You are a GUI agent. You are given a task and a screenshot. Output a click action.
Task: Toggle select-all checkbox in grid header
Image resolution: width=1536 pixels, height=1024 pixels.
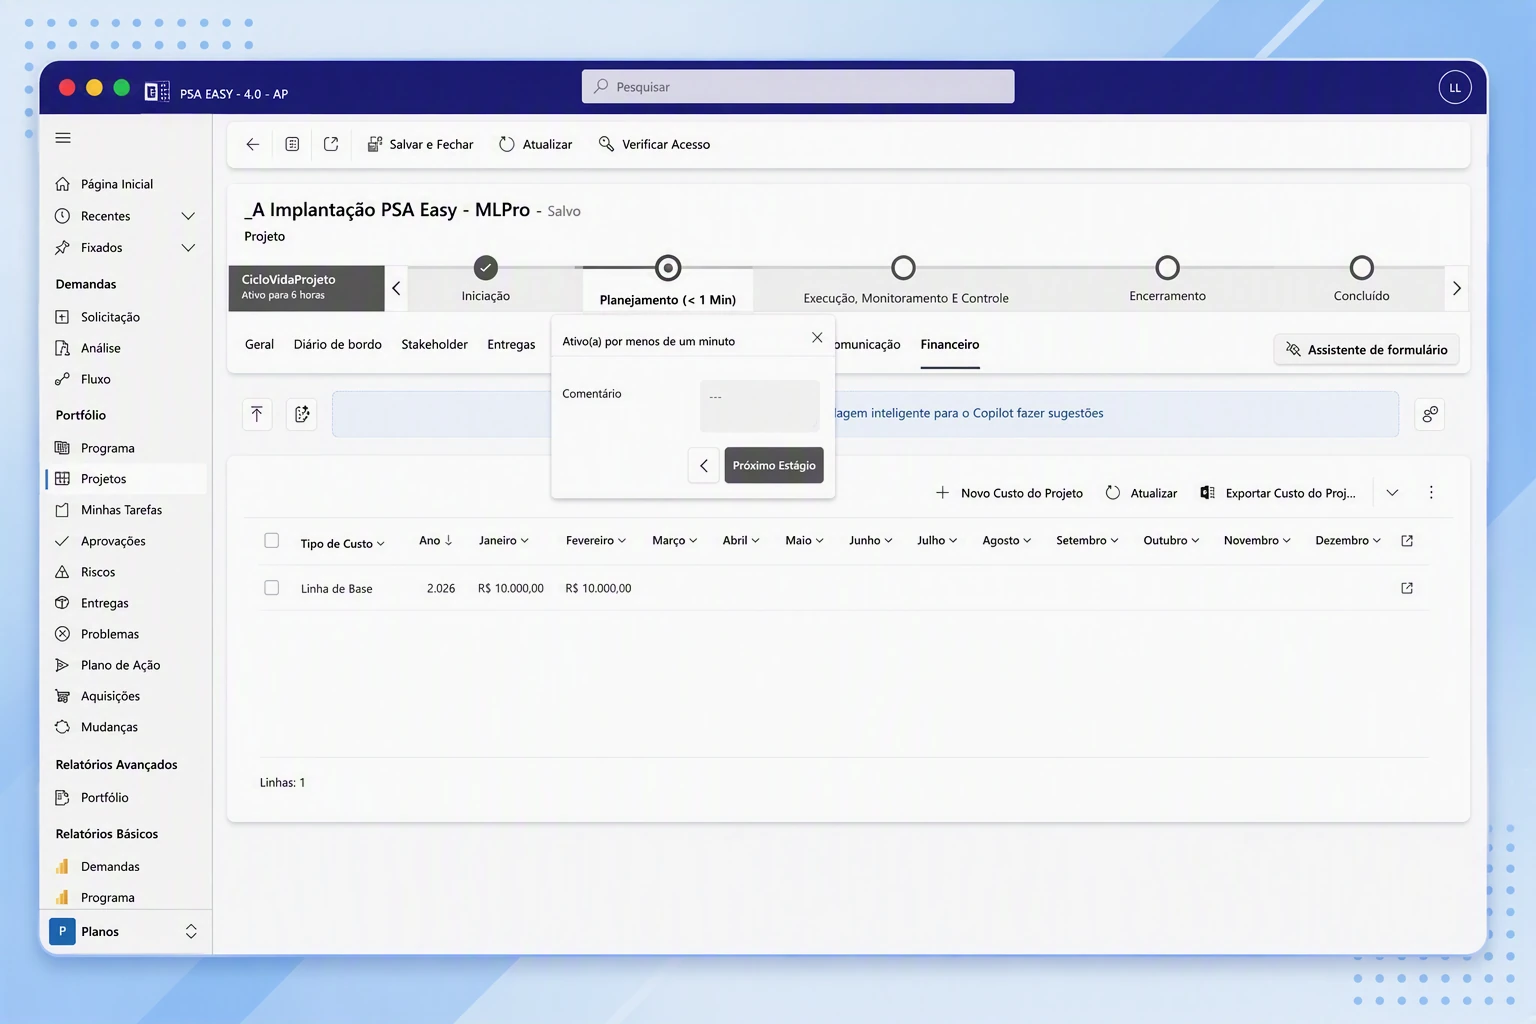point(271,540)
